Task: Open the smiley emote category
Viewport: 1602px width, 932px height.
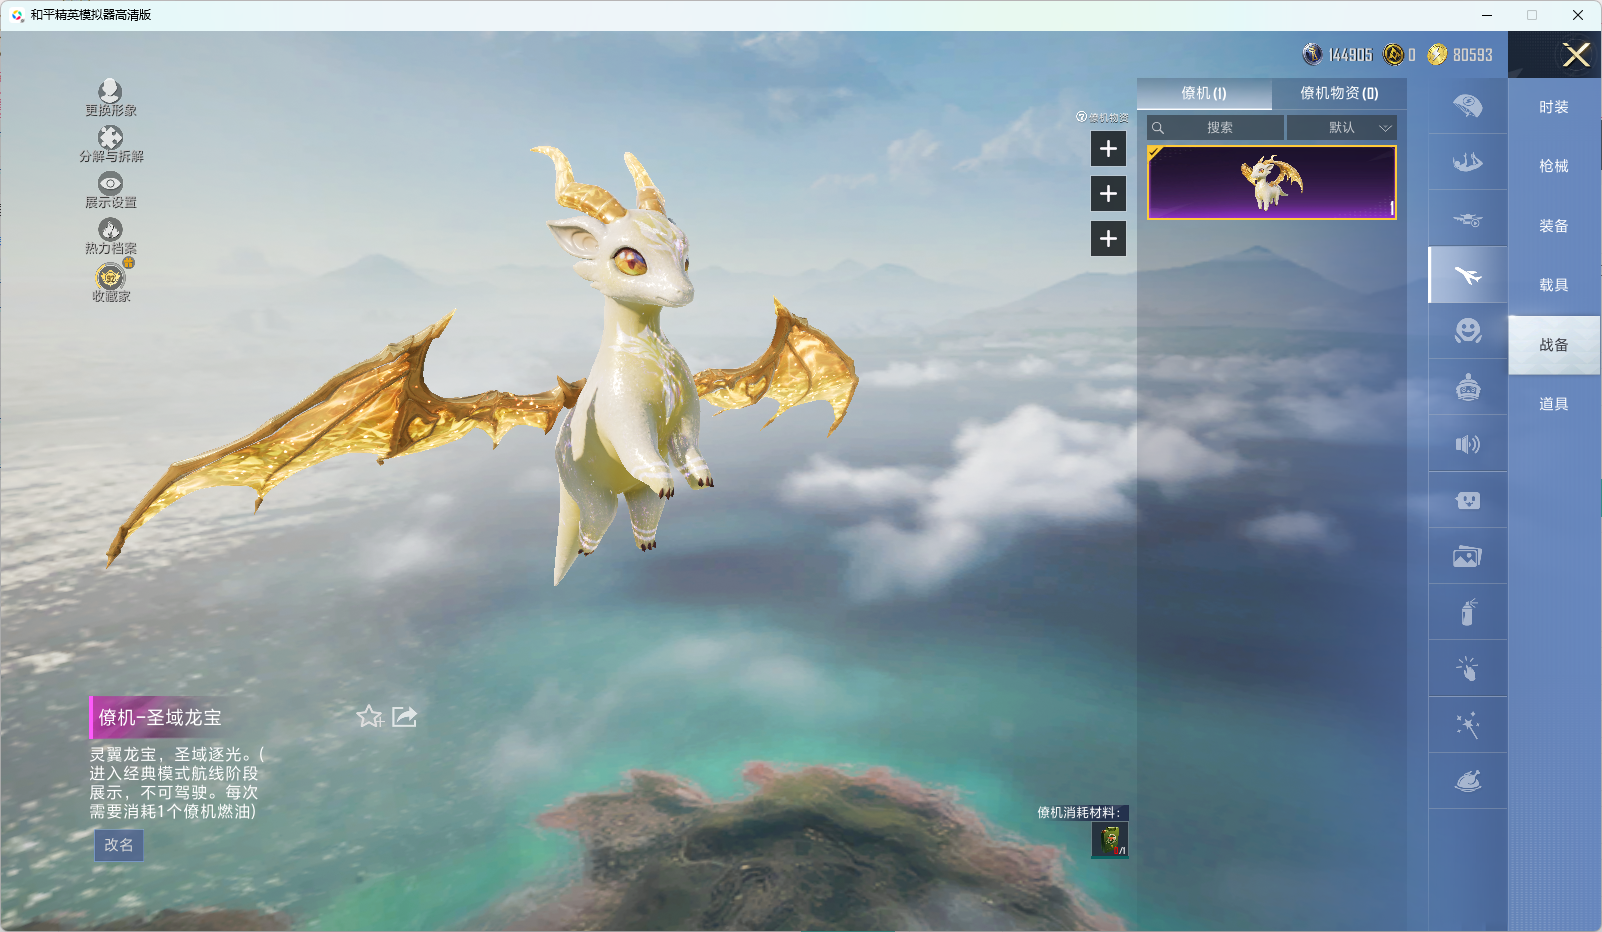Action: tap(1467, 331)
